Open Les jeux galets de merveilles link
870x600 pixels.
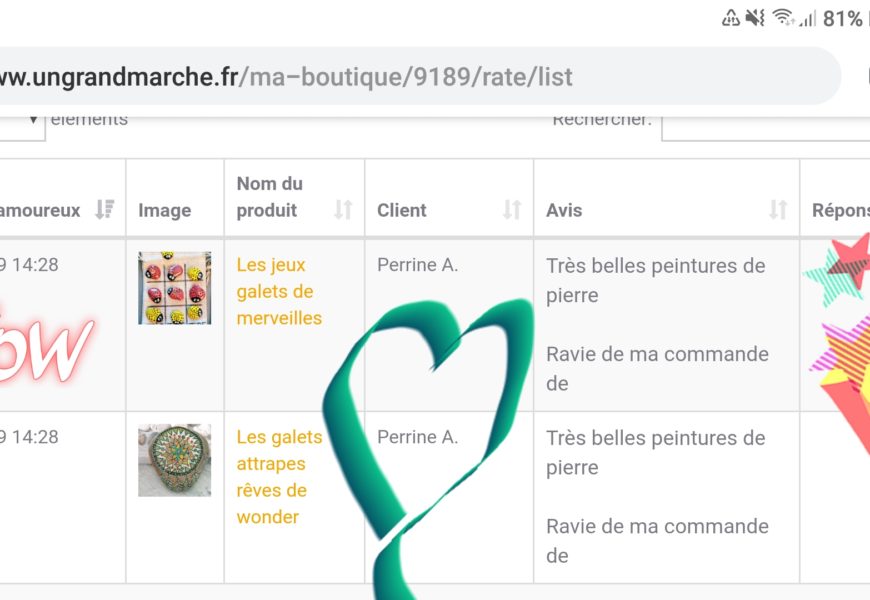[x=279, y=291]
